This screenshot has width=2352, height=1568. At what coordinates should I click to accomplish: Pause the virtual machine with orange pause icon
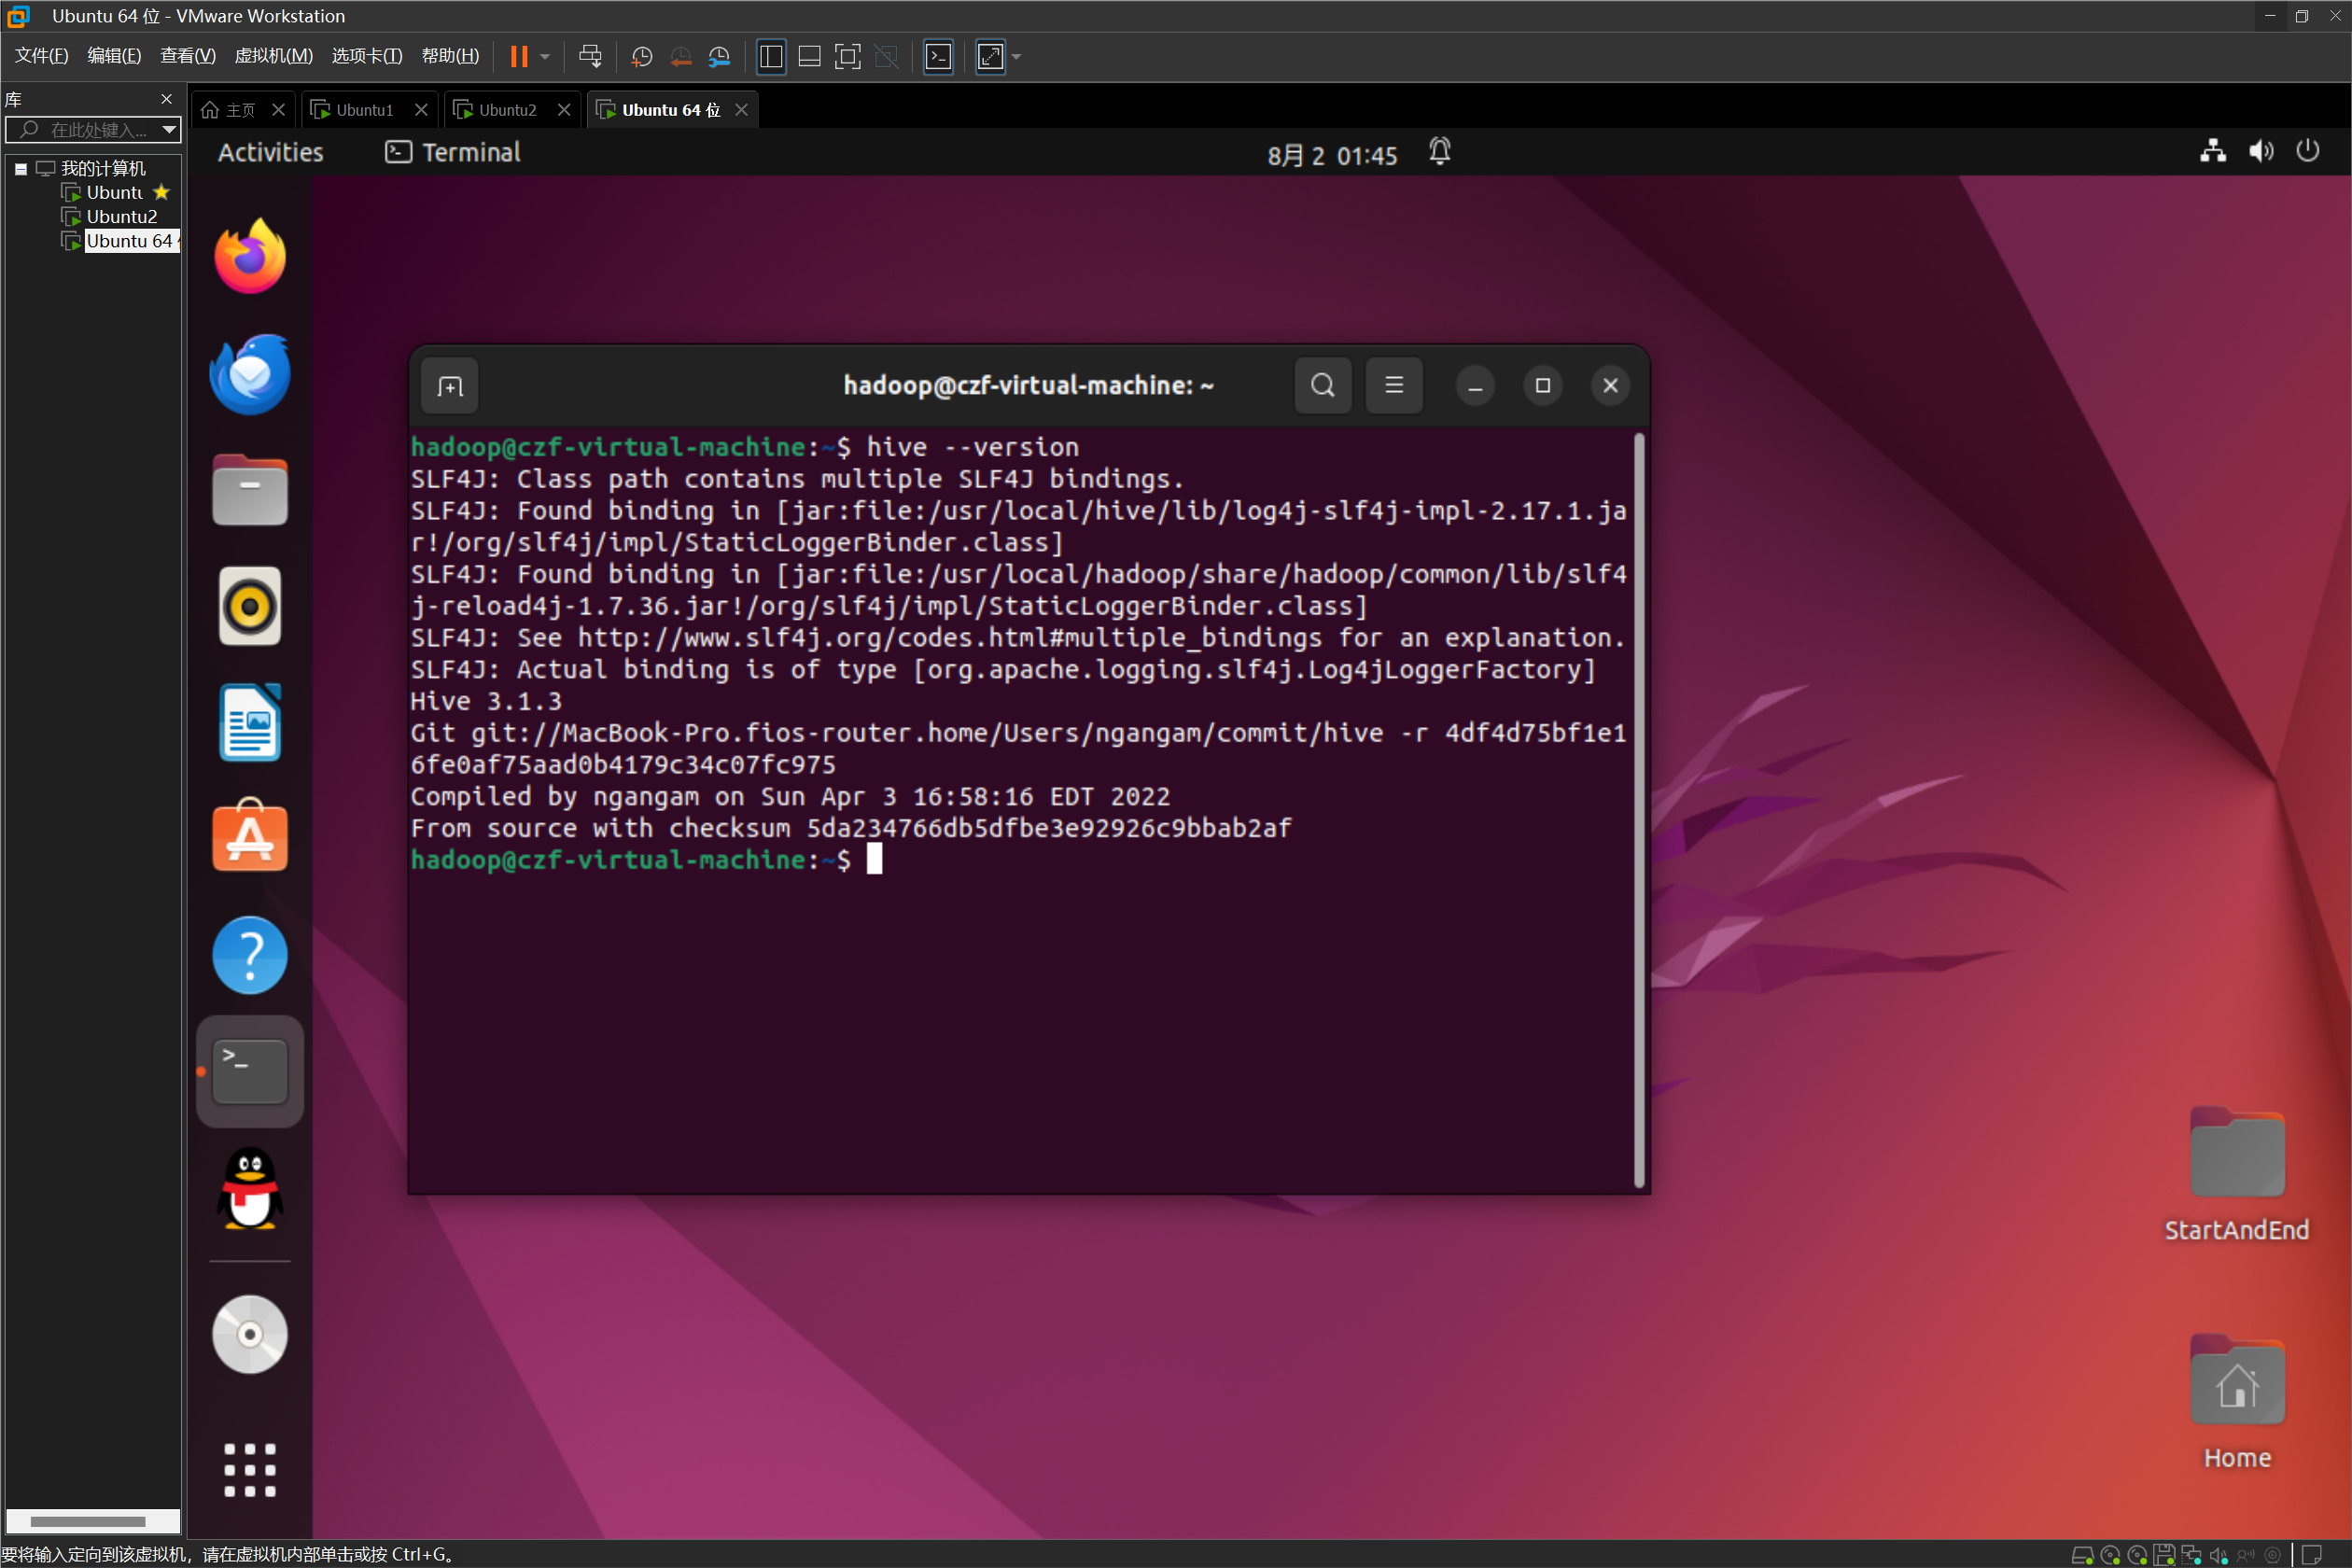(518, 57)
